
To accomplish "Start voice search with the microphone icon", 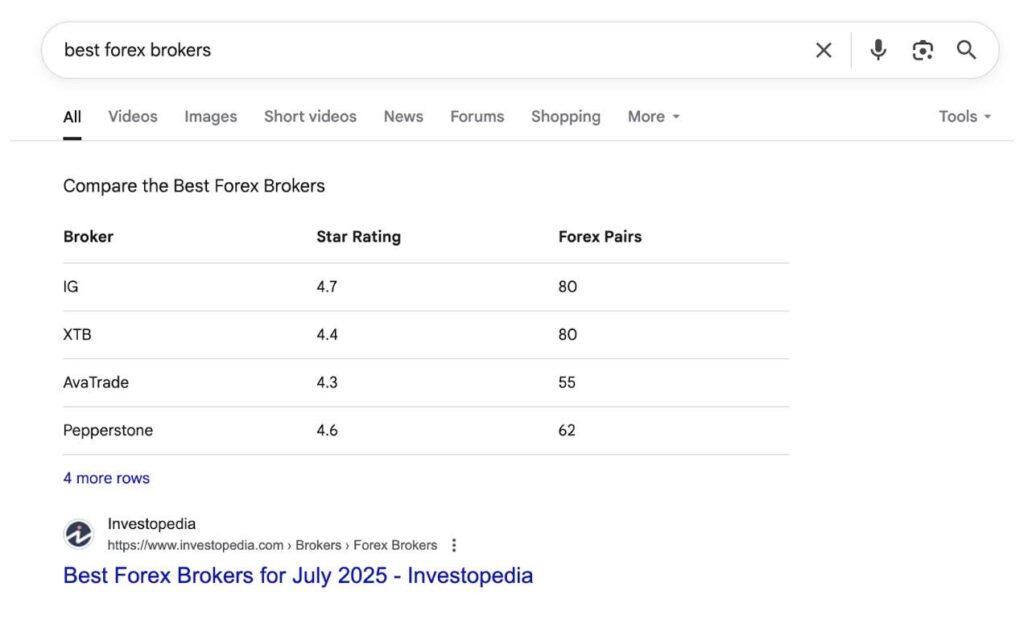I will click(x=878, y=50).
